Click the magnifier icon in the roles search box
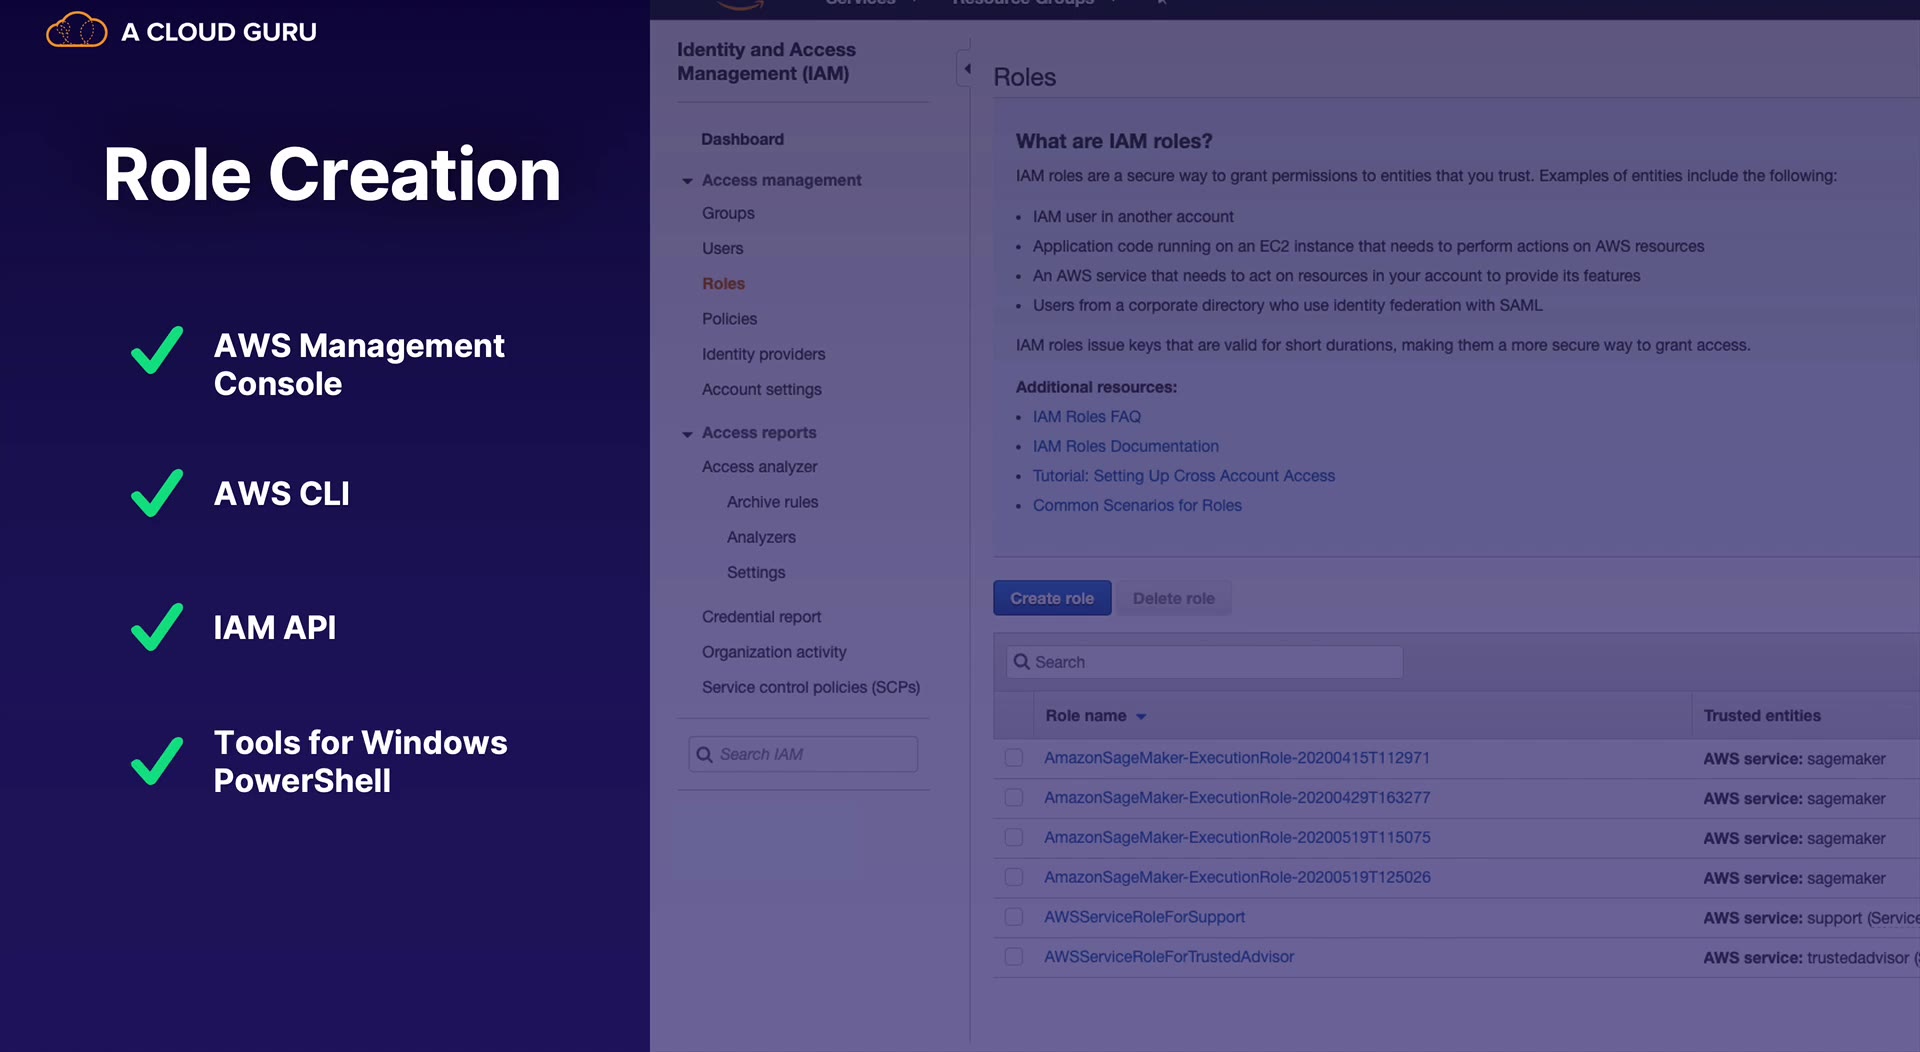This screenshot has width=1920, height=1052. pyautogui.click(x=1021, y=662)
